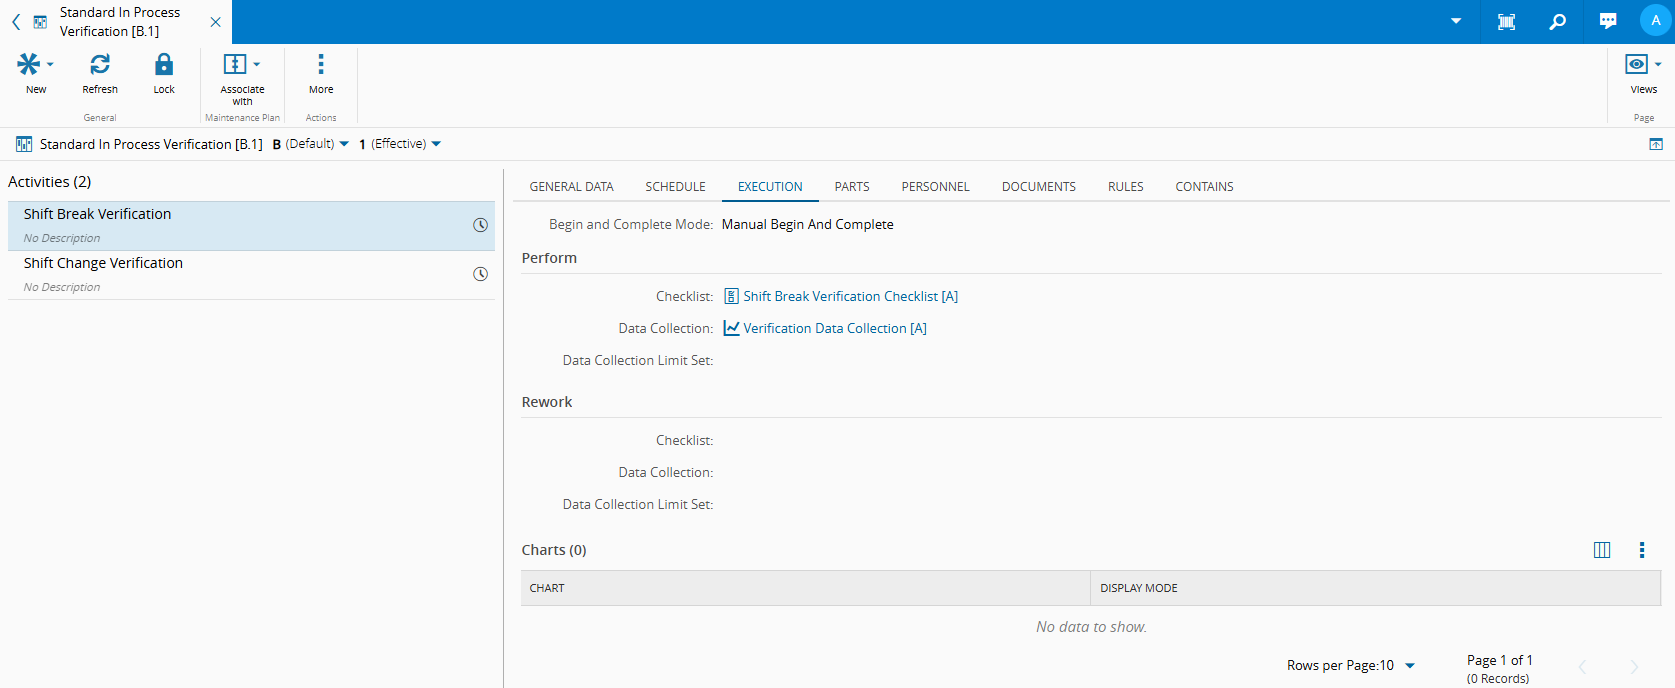
Task: Click the search magnifier icon in header
Action: coord(1557,22)
